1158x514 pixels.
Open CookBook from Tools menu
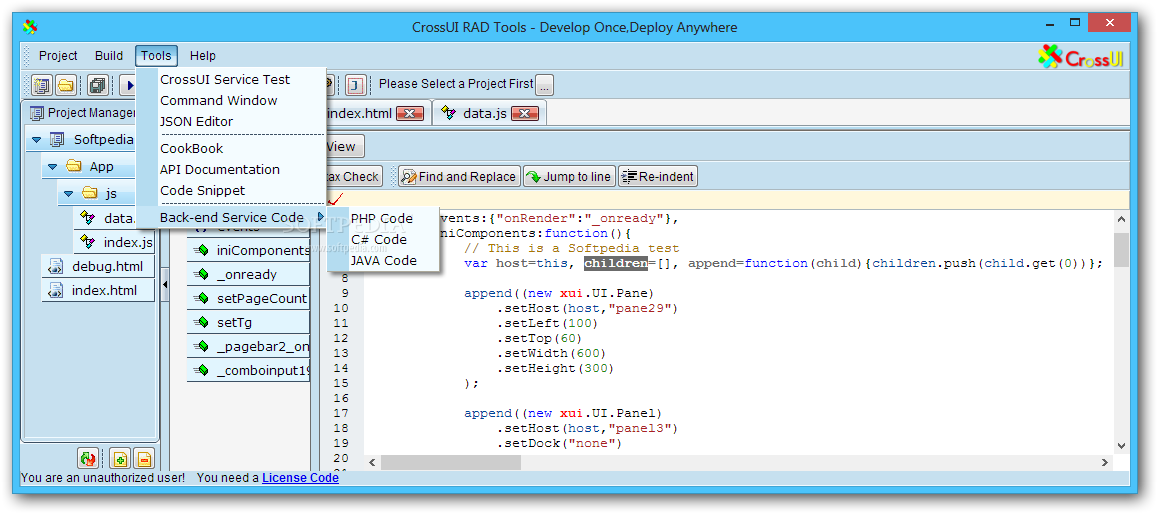point(192,148)
